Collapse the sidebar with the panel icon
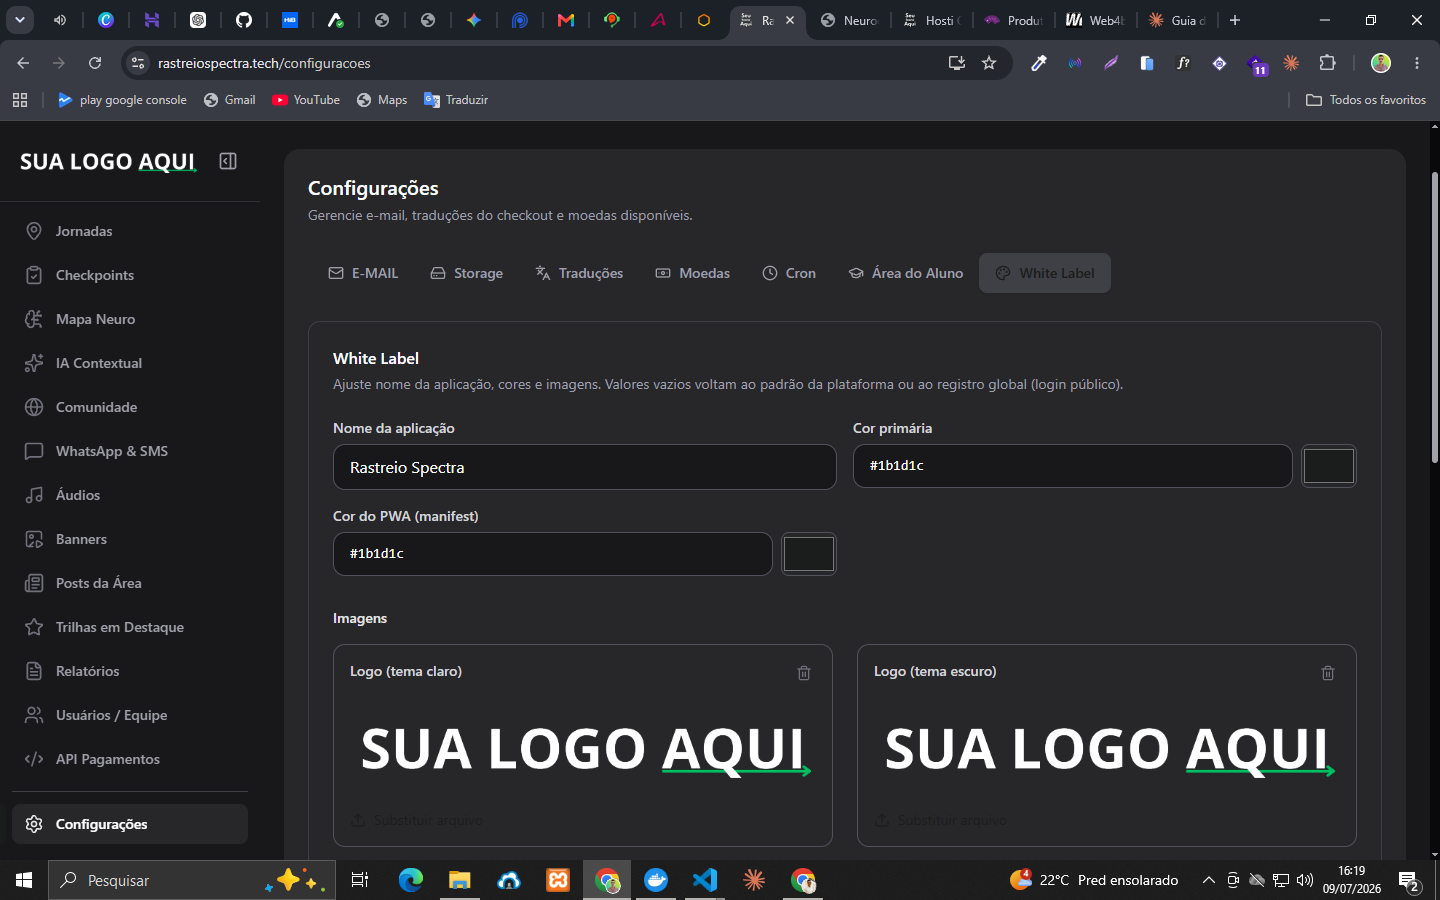Image resolution: width=1440 pixels, height=900 pixels. (228, 161)
